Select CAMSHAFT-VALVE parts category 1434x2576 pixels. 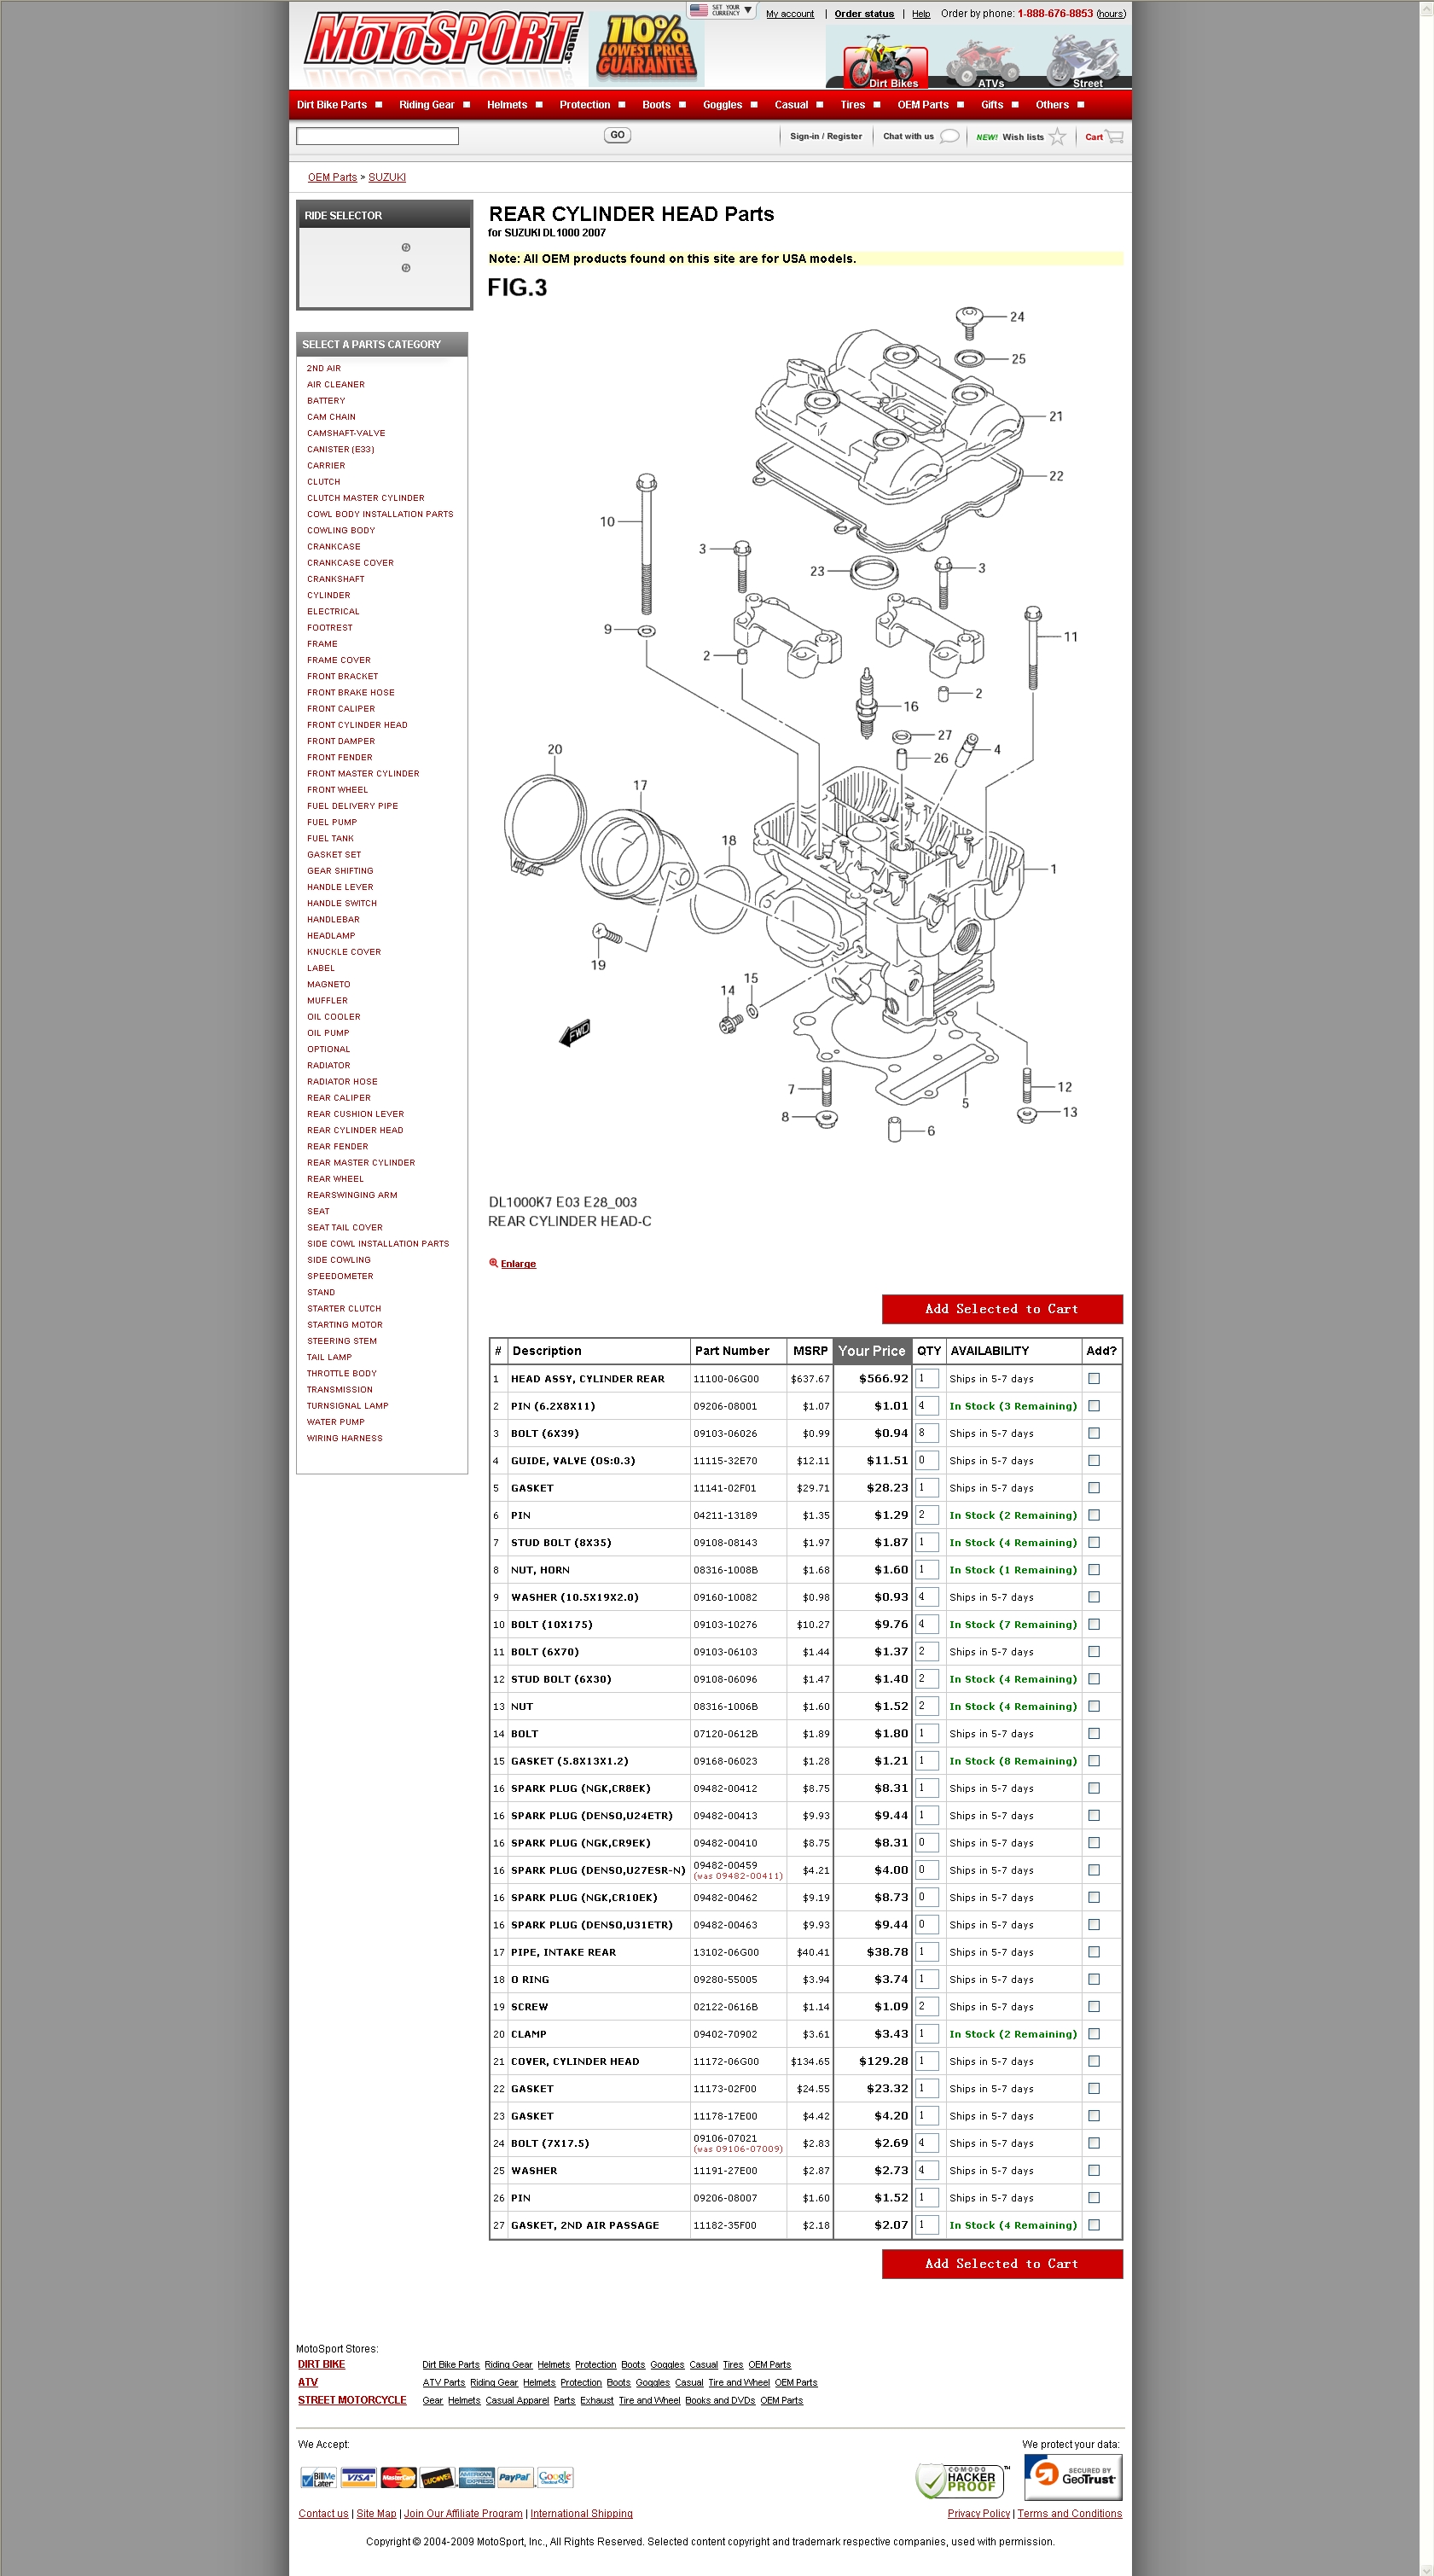point(346,433)
